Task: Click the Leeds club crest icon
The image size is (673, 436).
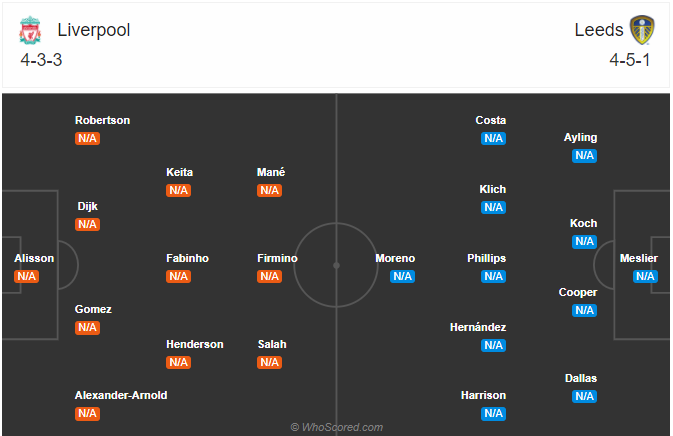Action: point(642,30)
